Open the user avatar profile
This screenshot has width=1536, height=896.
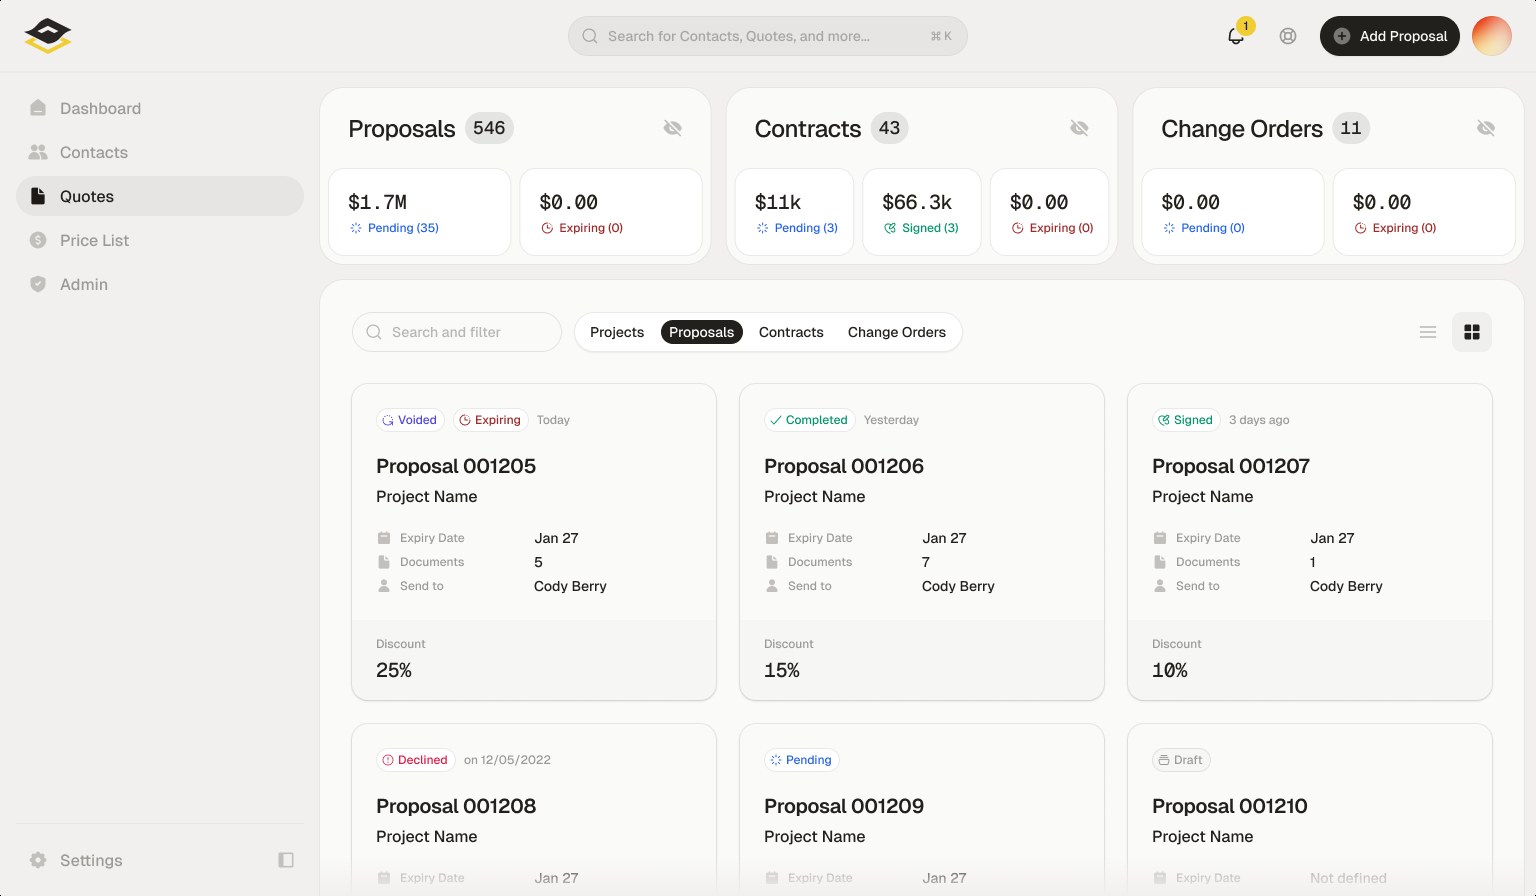point(1492,36)
